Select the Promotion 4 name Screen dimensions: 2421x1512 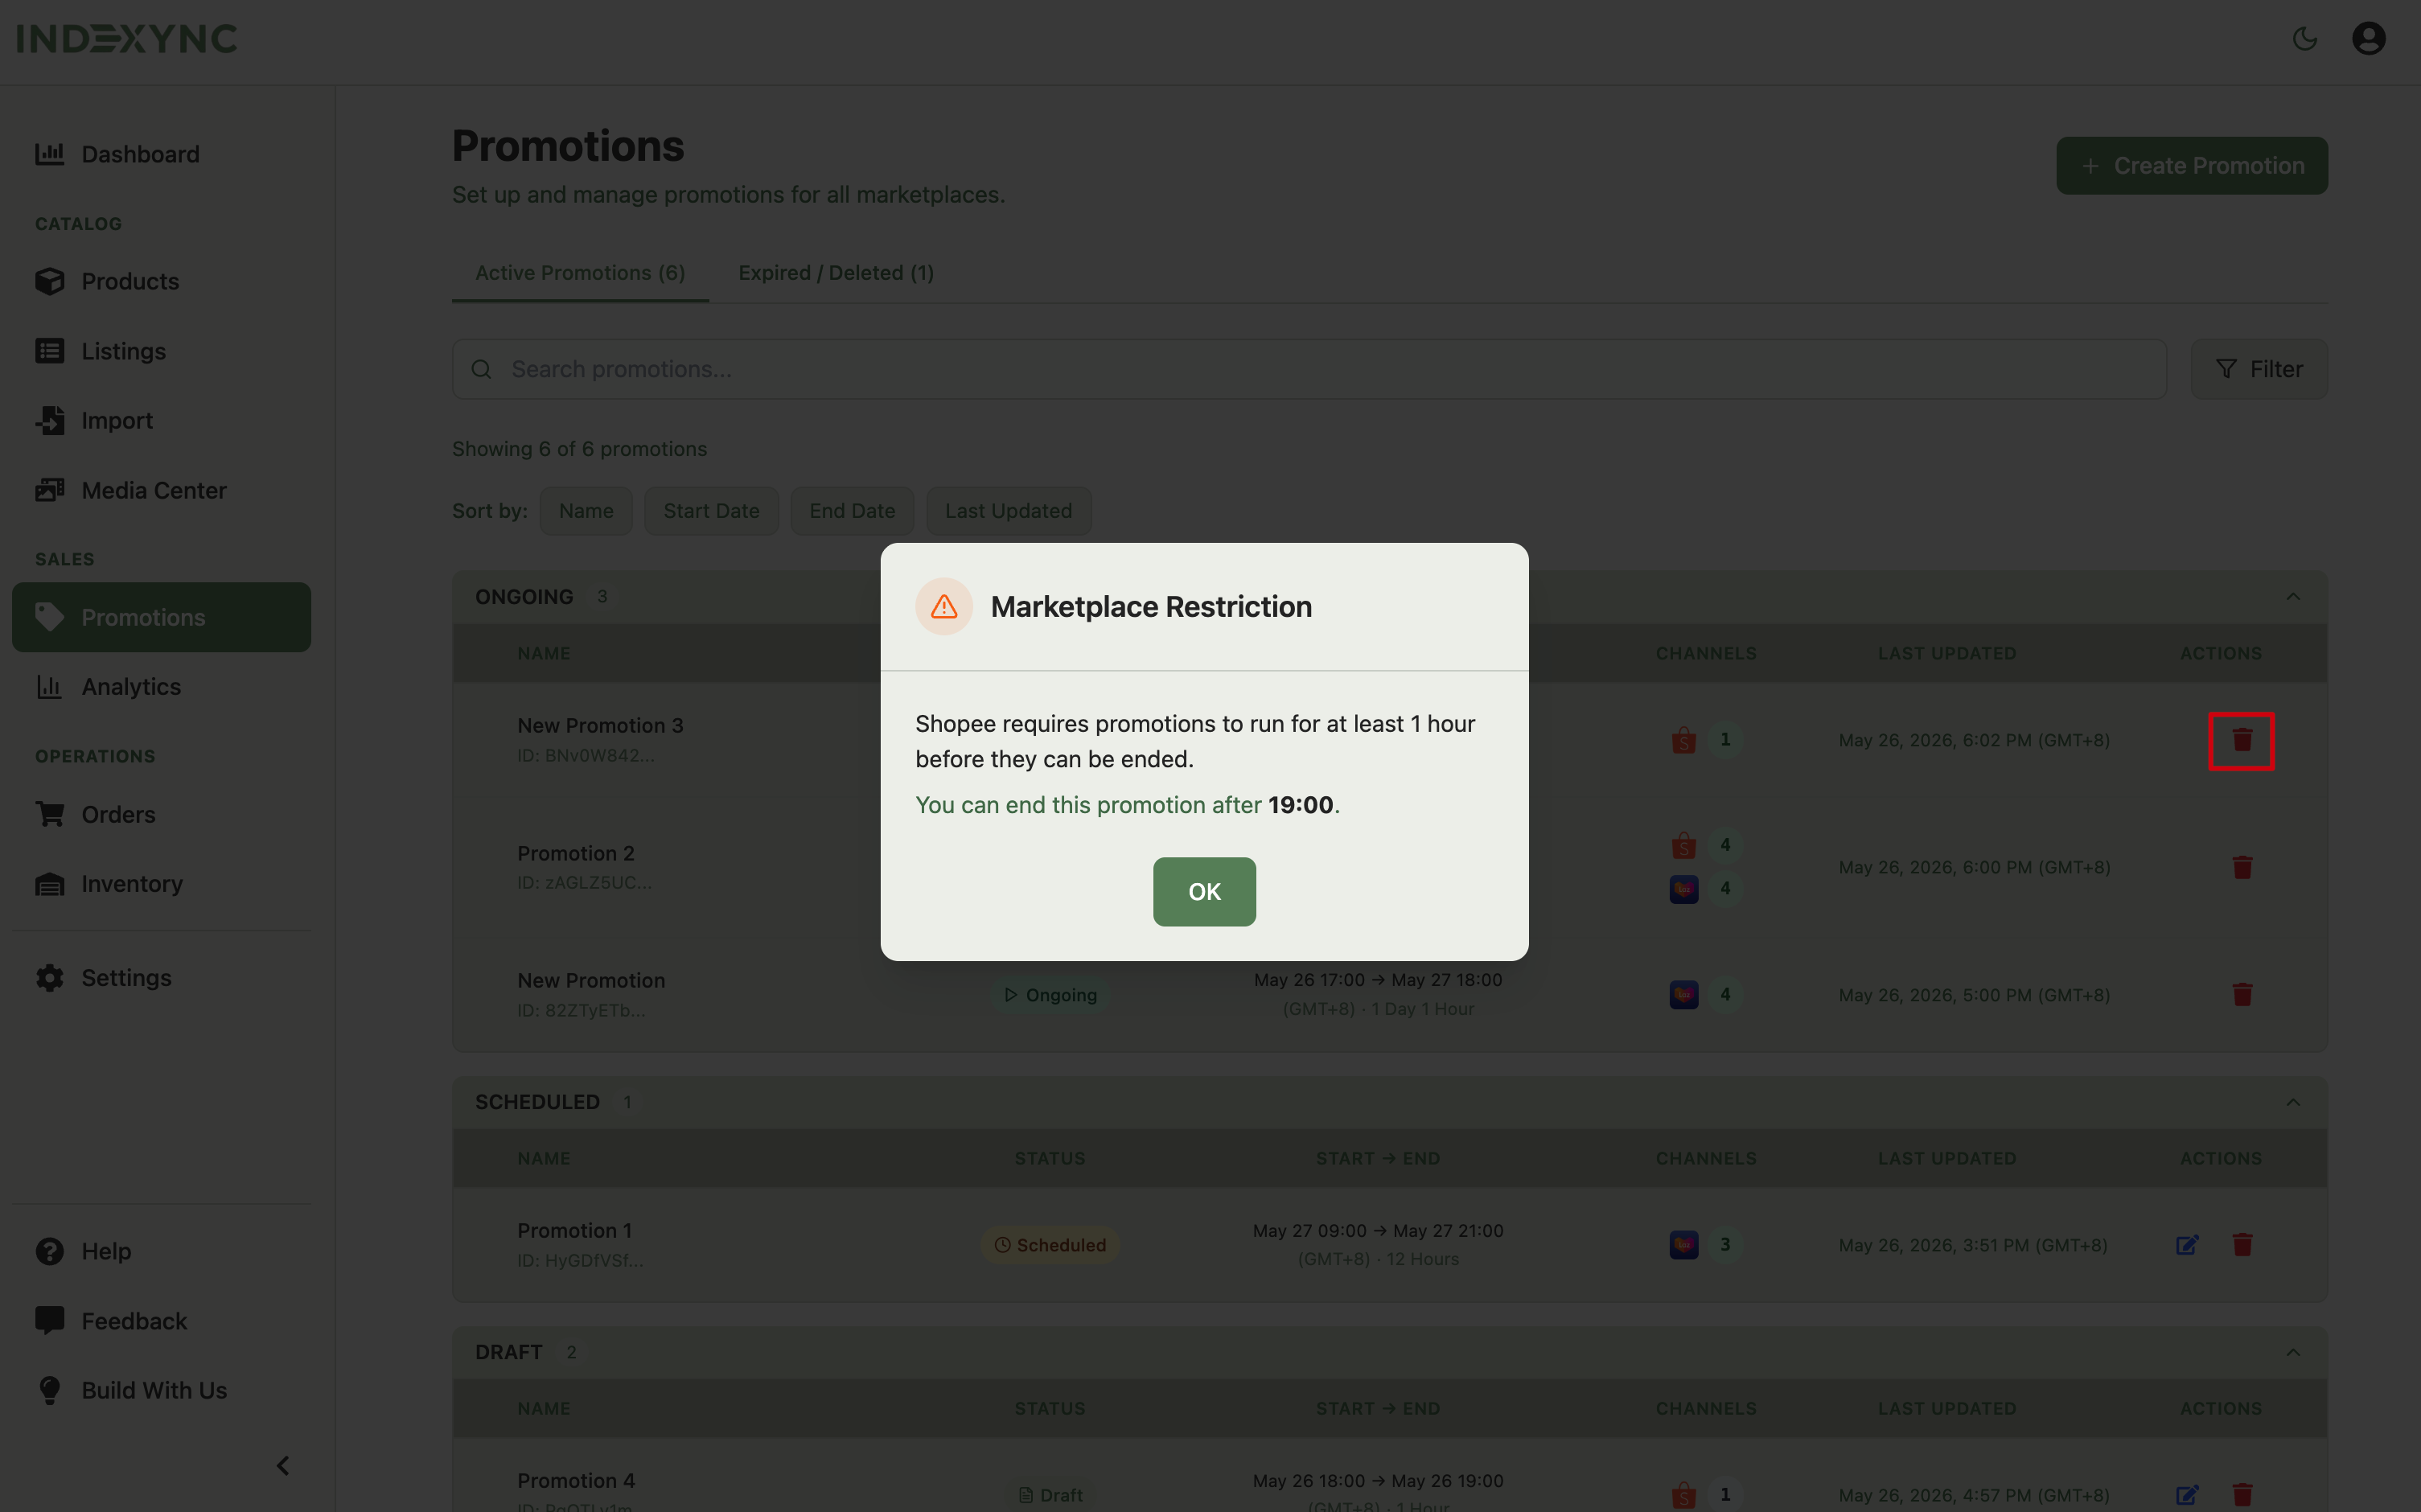click(576, 1480)
